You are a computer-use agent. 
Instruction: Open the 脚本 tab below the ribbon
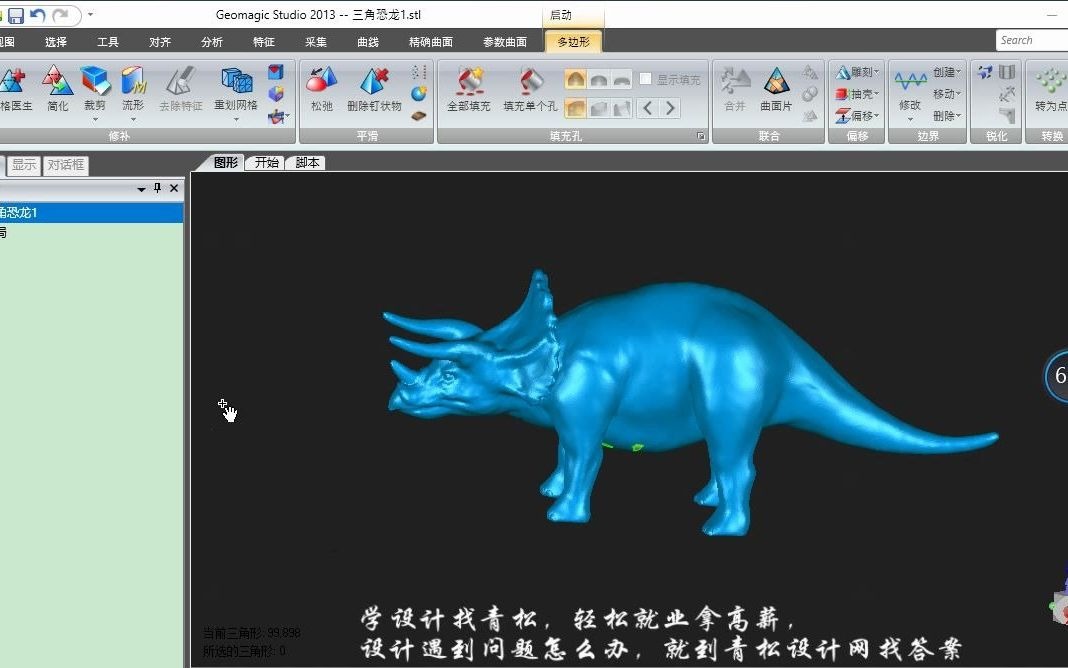click(x=306, y=162)
